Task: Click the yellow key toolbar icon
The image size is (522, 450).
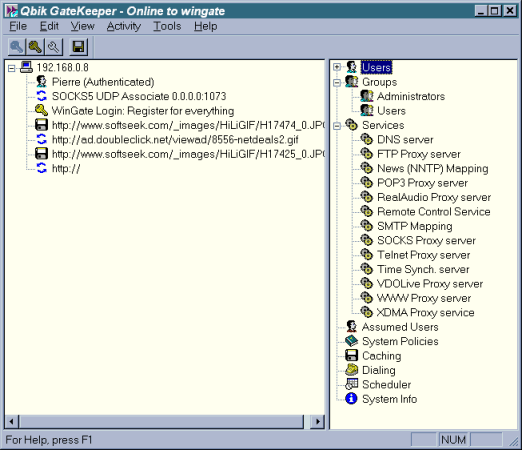Action: coord(35,47)
